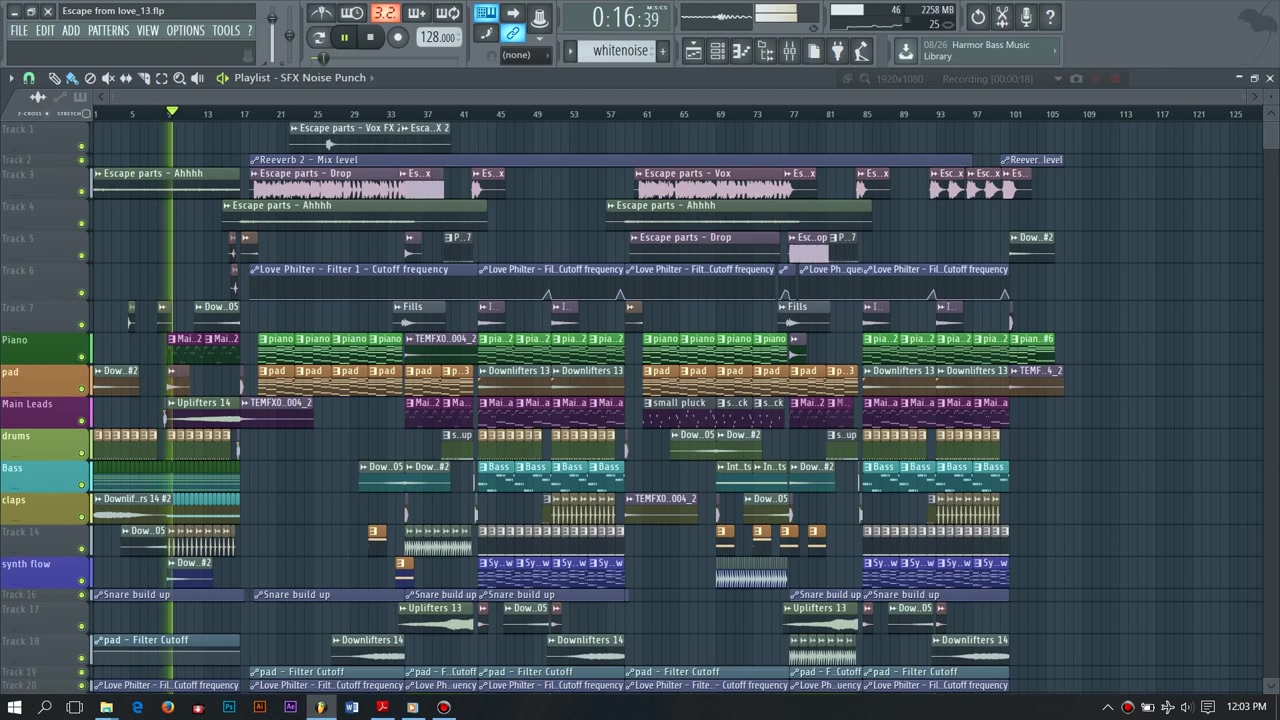Toggle the multilink to controllers button
The width and height of the screenshot is (1280, 720).
point(512,34)
